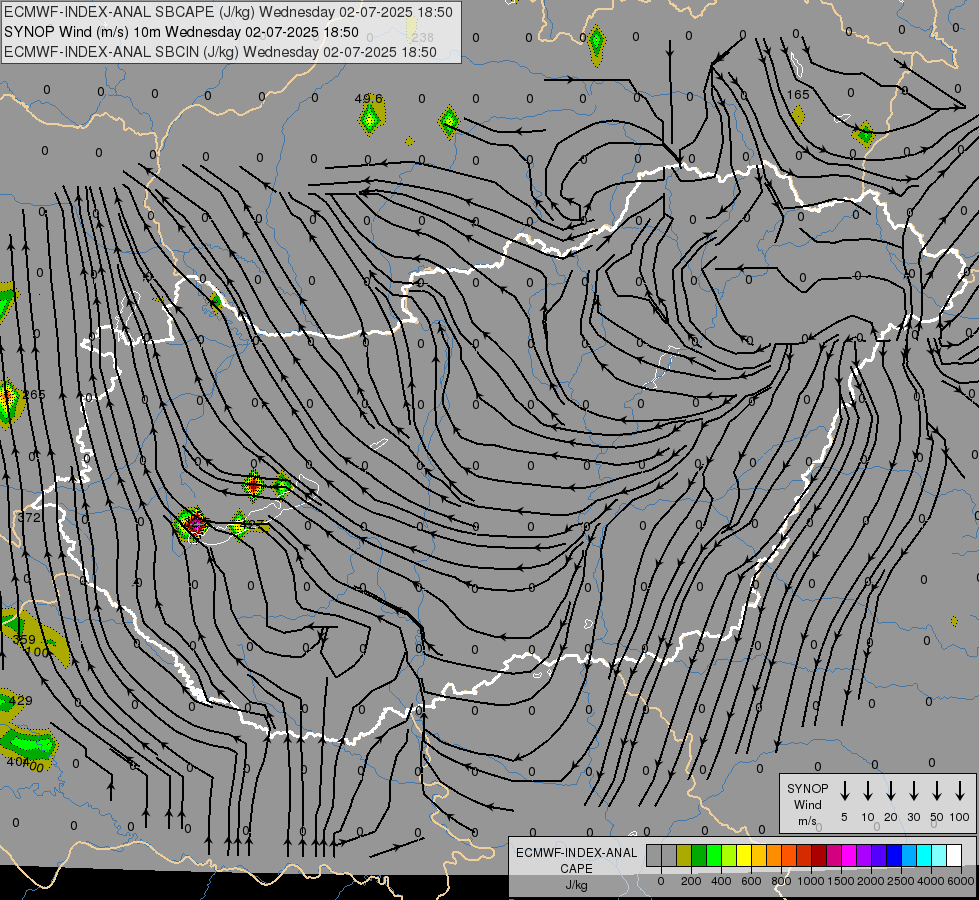This screenshot has width=979, height=900.
Task: Click the 30 m/s wind arrow in legend
Action: click(913, 790)
